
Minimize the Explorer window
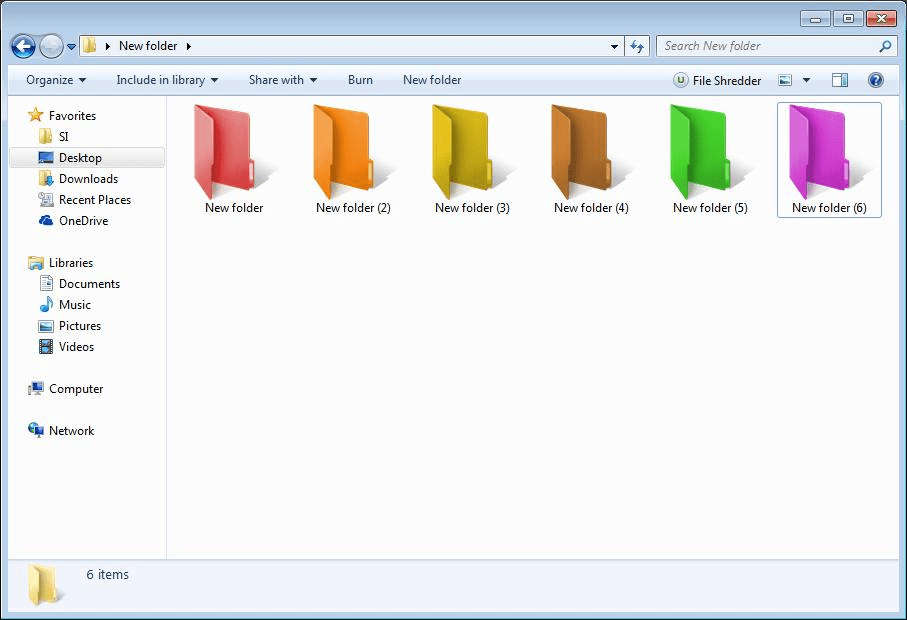pos(816,19)
